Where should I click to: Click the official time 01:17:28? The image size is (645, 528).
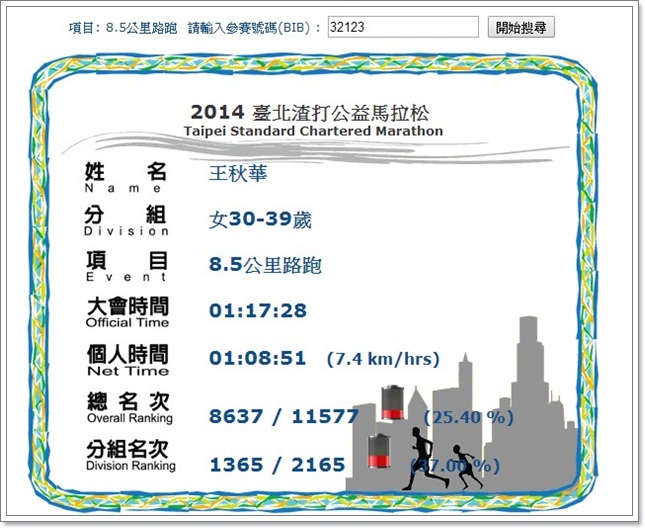(x=258, y=310)
